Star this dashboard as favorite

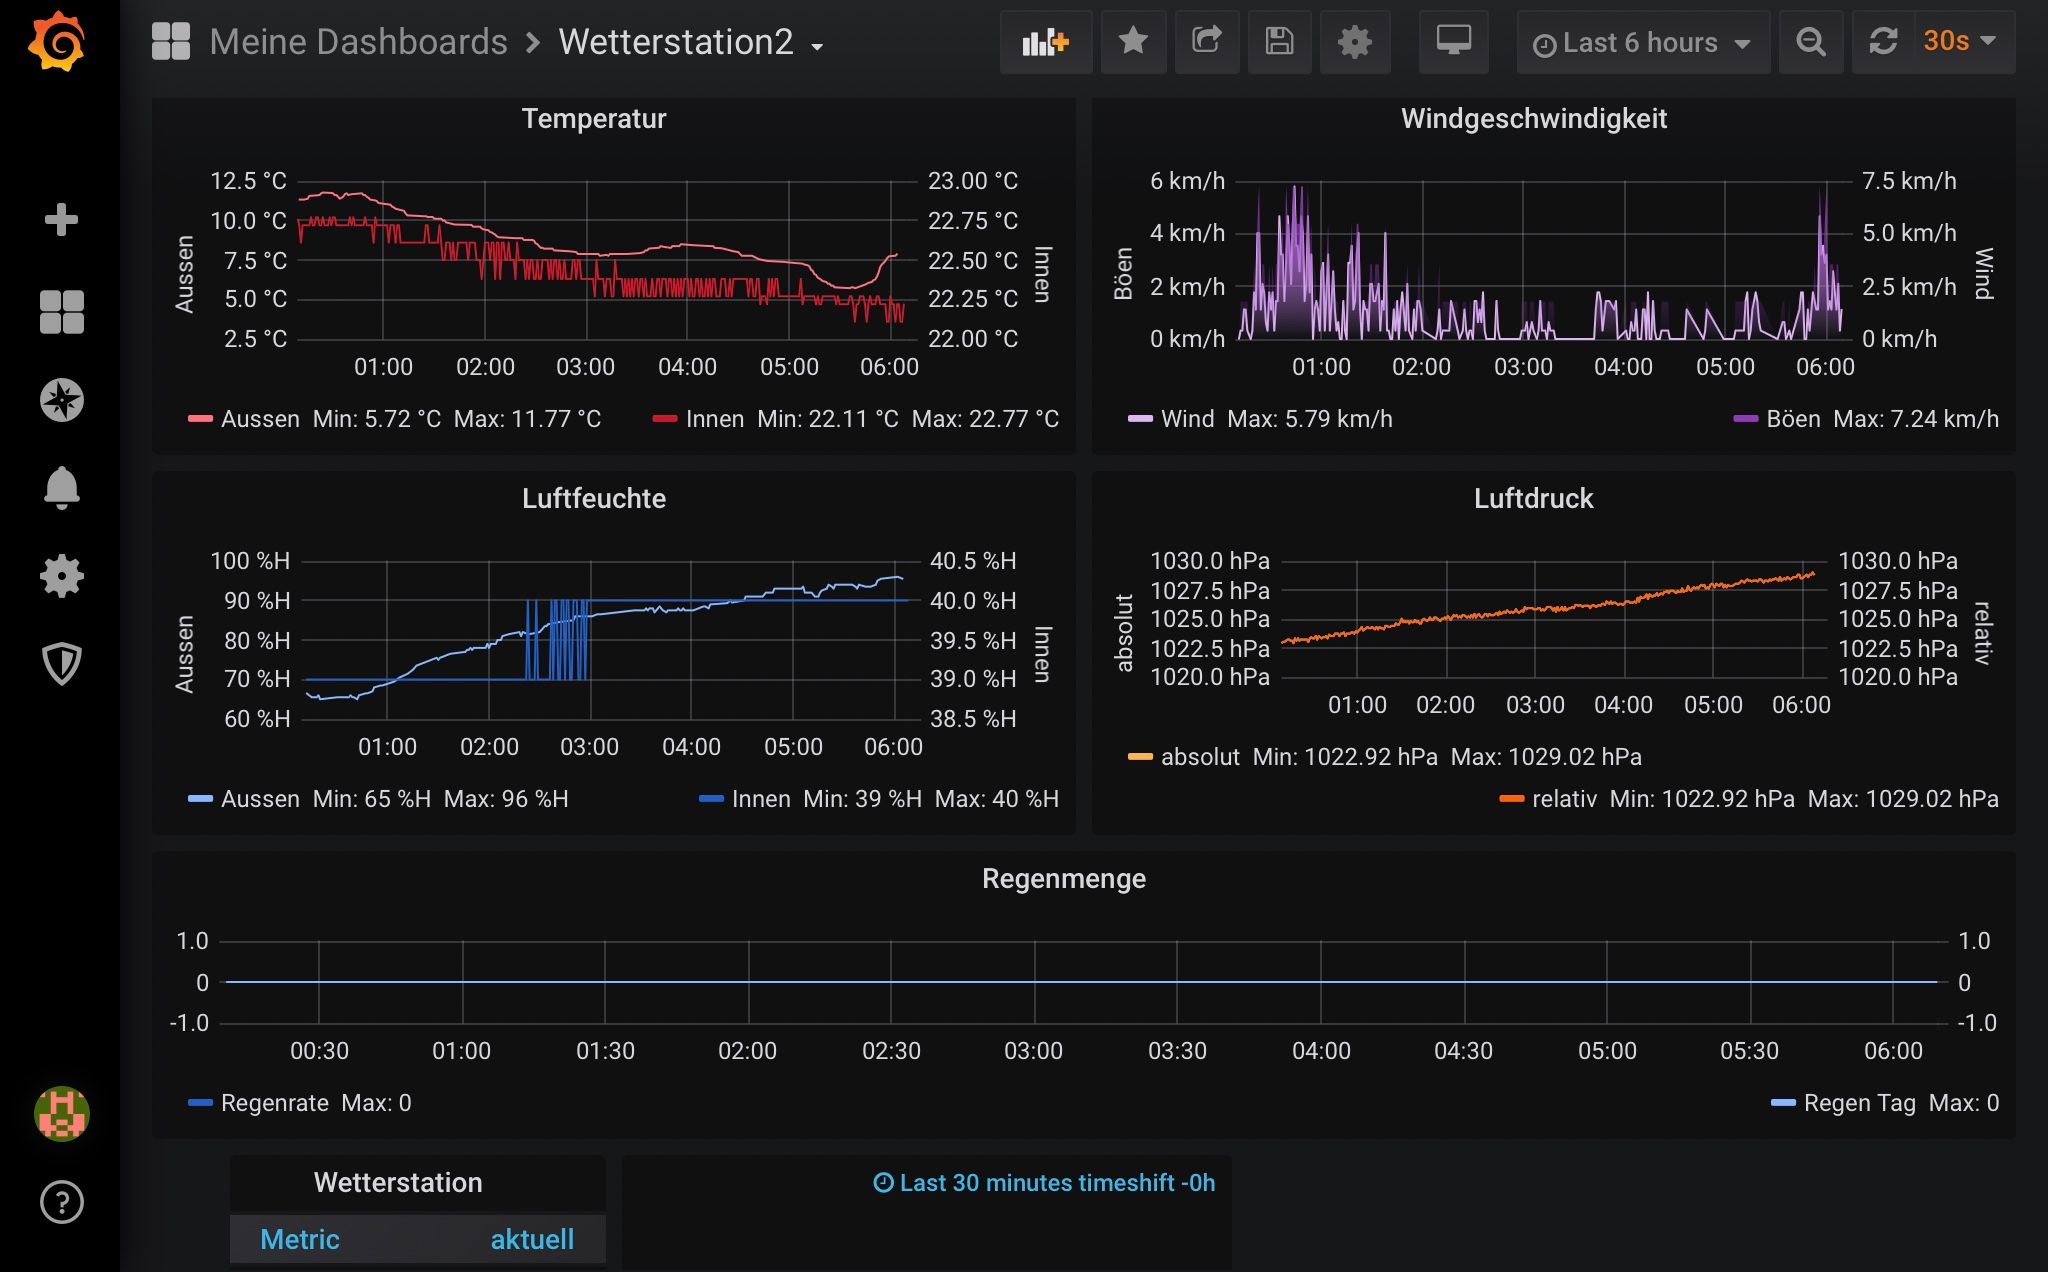(1133, 42)
